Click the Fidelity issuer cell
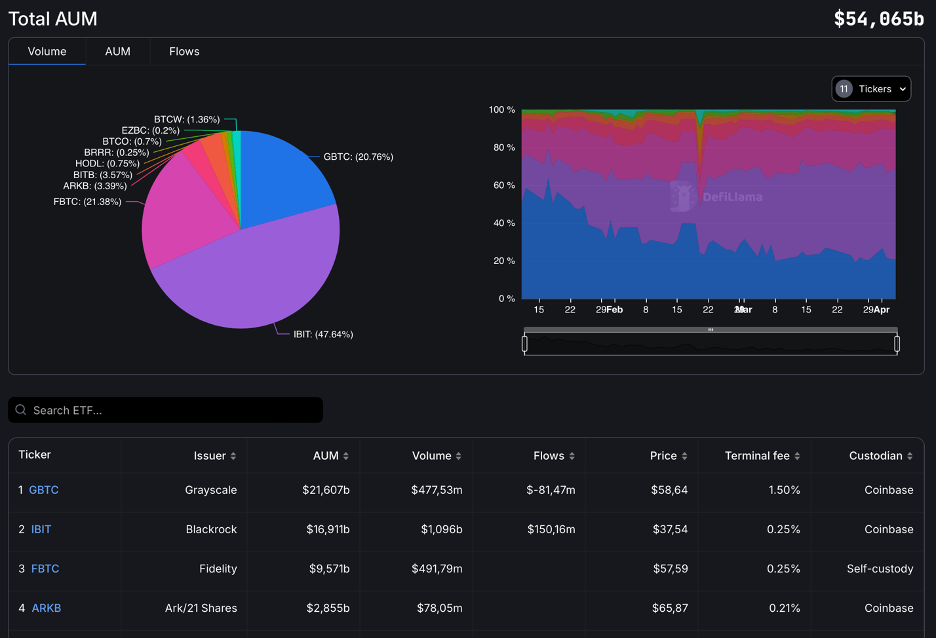The width and height of the screenshot is (936, 638). pyautogui.click(x=218, y=569)
